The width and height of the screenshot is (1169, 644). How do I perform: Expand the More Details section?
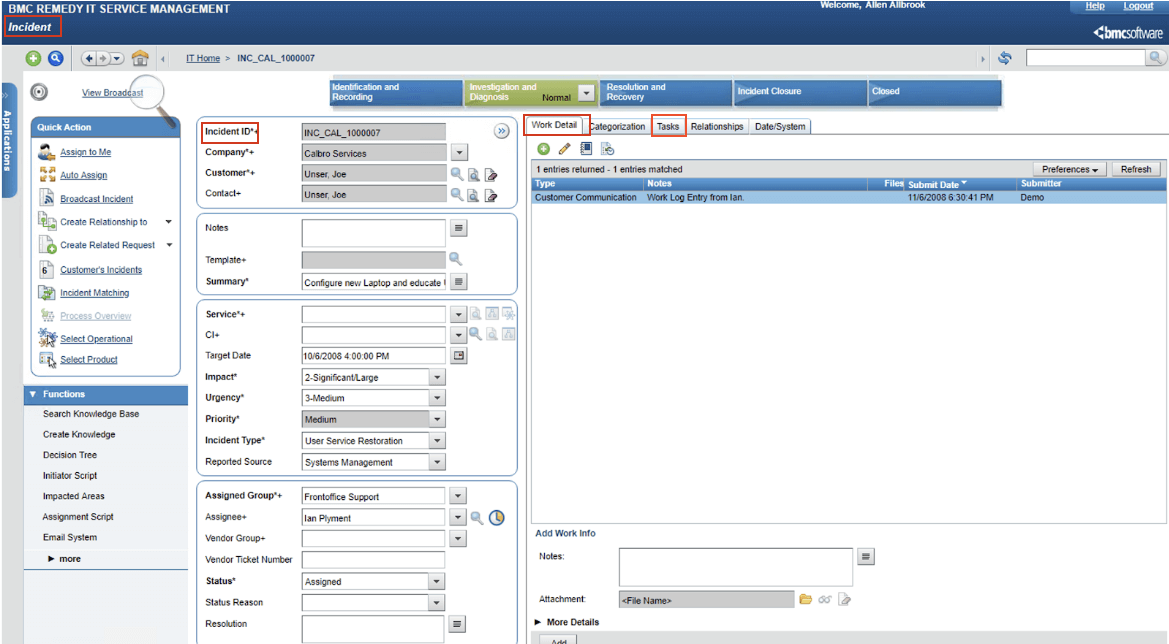click(567, 622)
